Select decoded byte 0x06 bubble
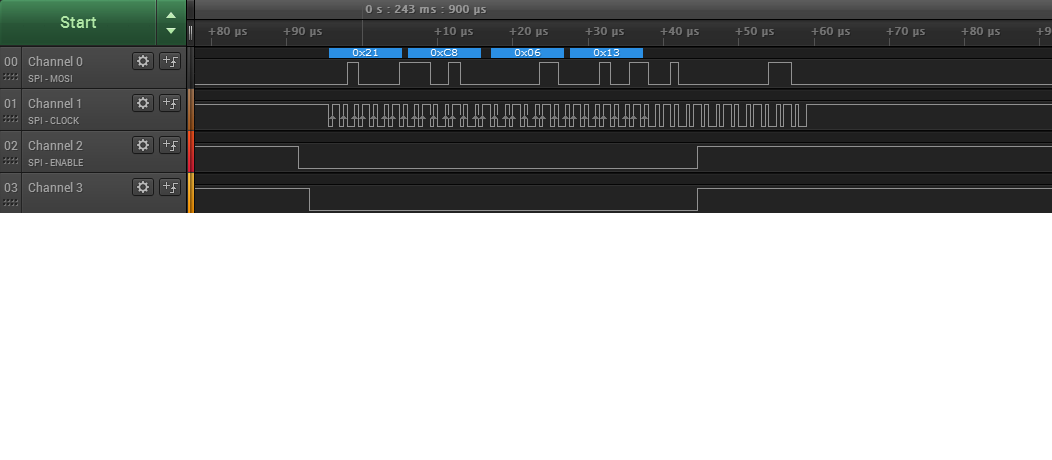 point(527,53)
